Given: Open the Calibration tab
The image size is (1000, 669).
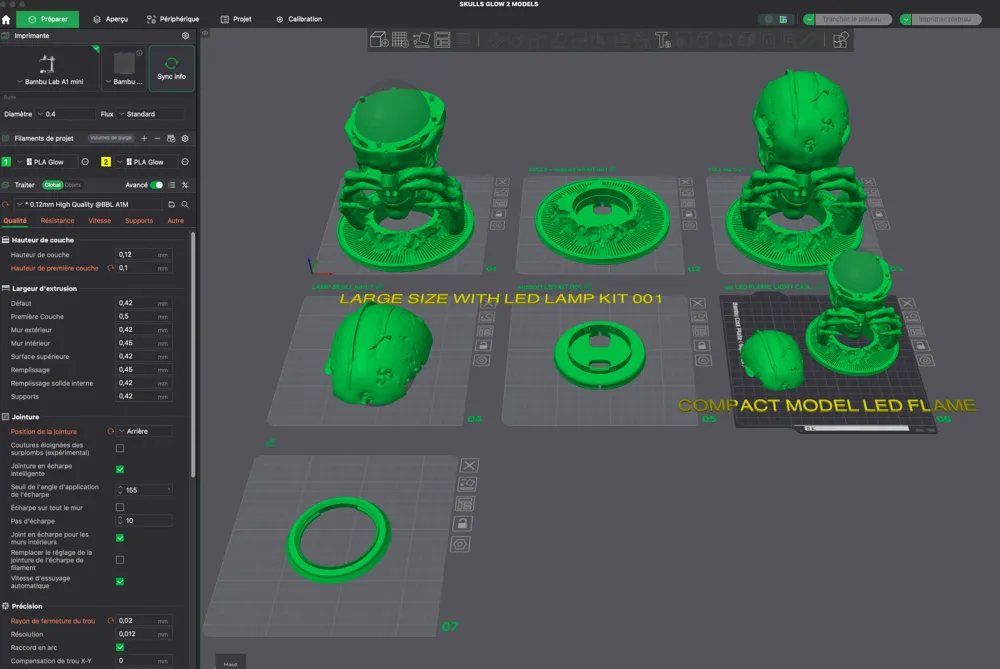Looking at the screenshot, I should 299,19.
